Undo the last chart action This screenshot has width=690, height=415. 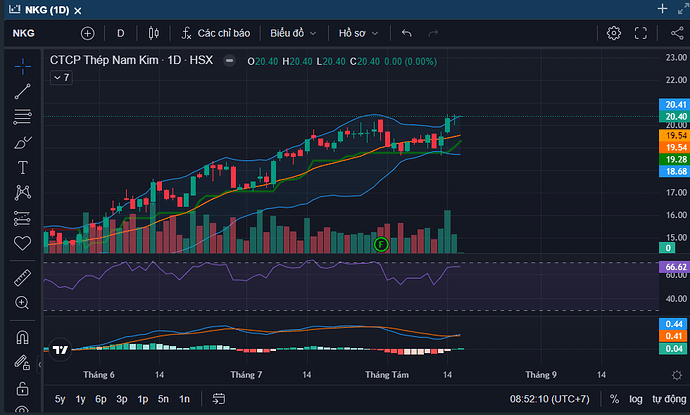click(407, 33)
